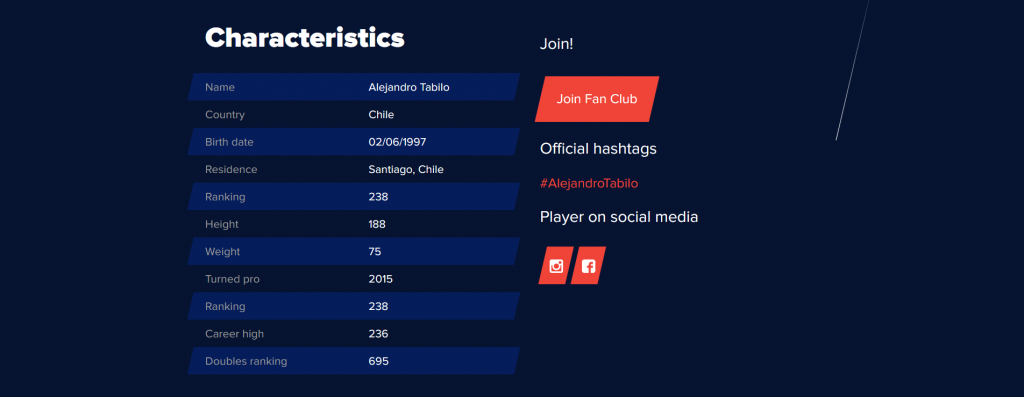Click the Player on social media heading
The height and width of the screenshot is (397, 1024).
pos(619,217)
